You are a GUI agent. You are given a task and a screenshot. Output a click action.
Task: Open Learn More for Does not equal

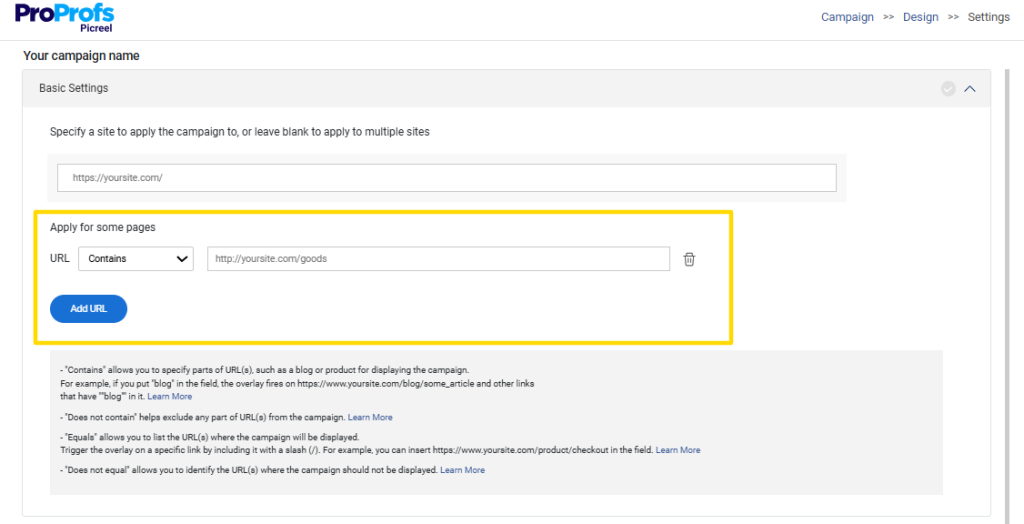tap(462, 470)
